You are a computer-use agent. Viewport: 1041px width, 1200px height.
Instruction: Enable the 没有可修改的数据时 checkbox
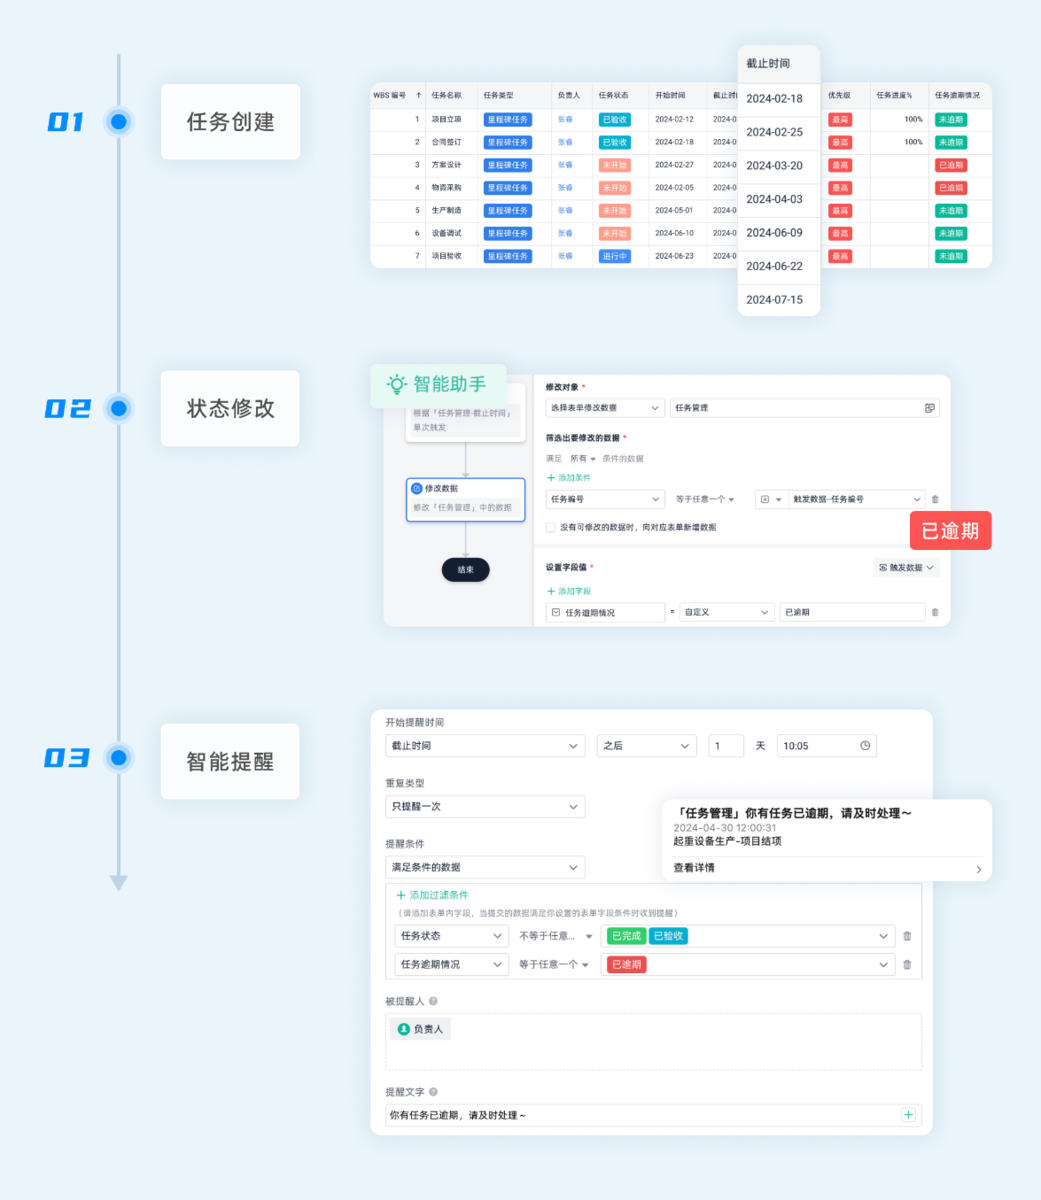pos(549,528)
